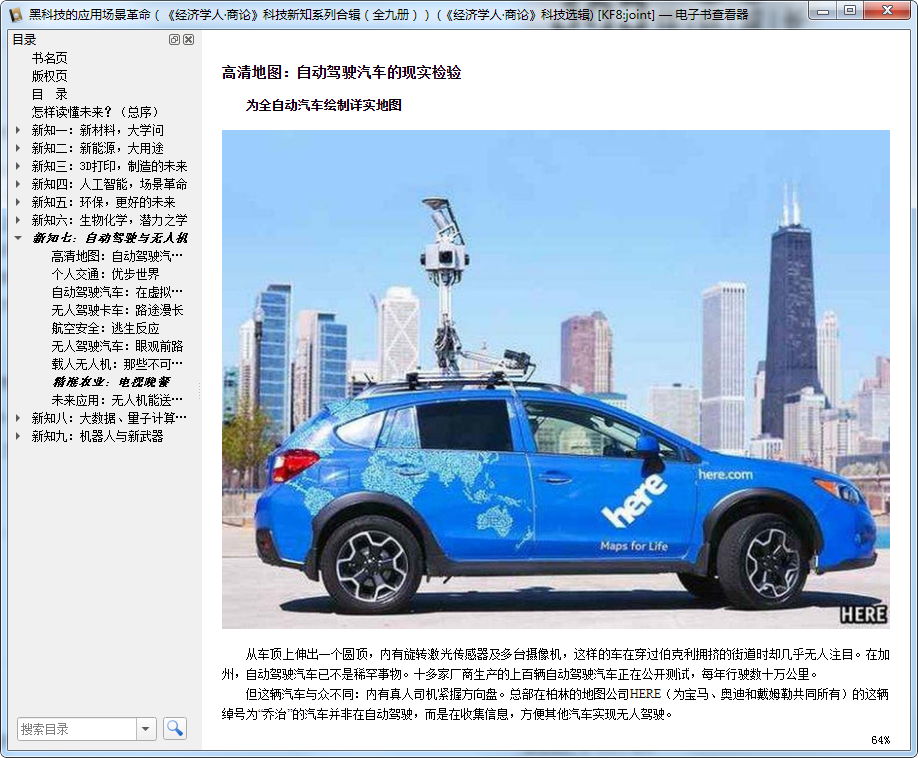Open 载人无人机：那些不可… subsection
Viewport: 918px width, 758px height.
(x=117, y=364)
